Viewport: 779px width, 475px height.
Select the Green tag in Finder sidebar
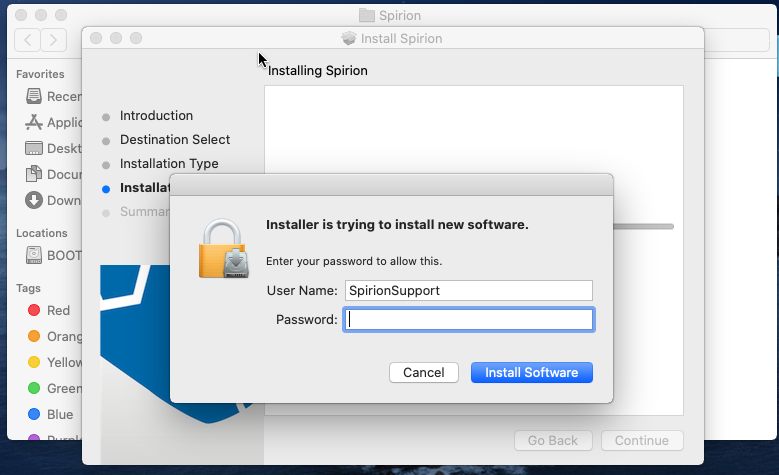[x=55, y=388]
